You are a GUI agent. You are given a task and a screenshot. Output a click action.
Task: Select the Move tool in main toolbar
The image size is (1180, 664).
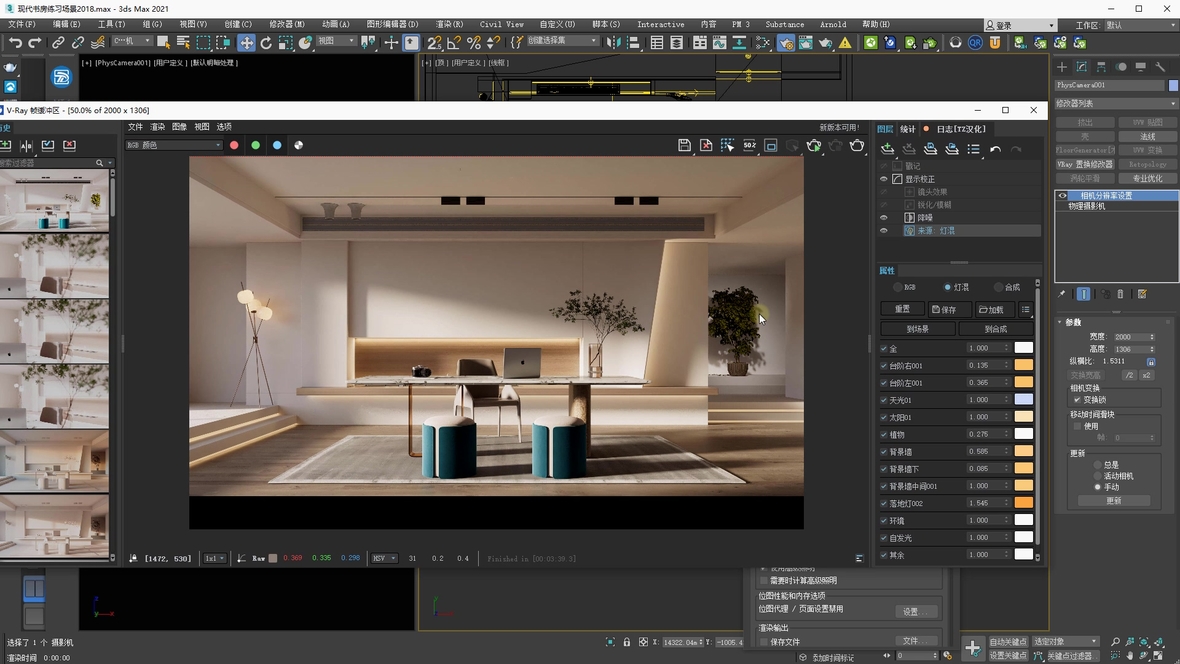(x=246, y=43)
